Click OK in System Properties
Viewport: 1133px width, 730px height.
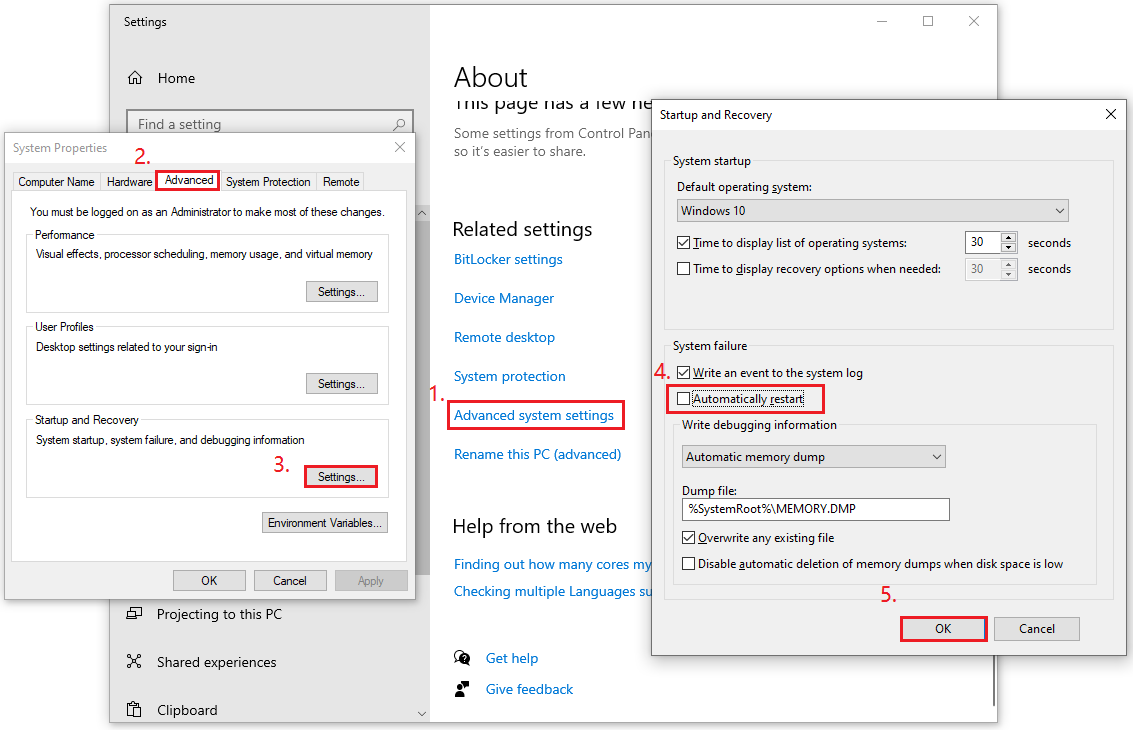tap(209, 580)
